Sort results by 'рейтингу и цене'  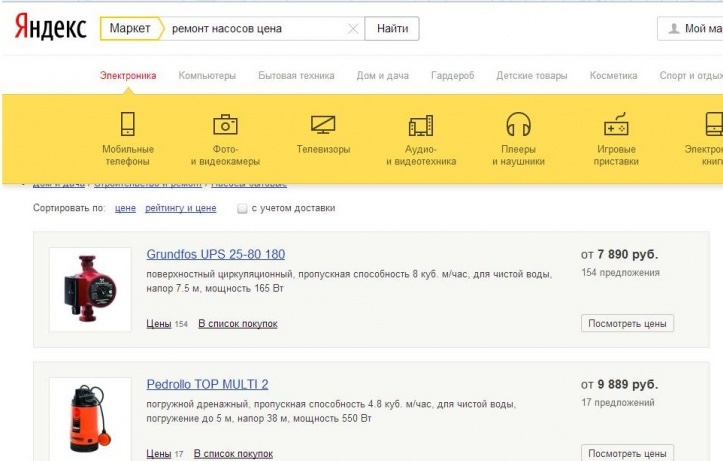point(180,209)
